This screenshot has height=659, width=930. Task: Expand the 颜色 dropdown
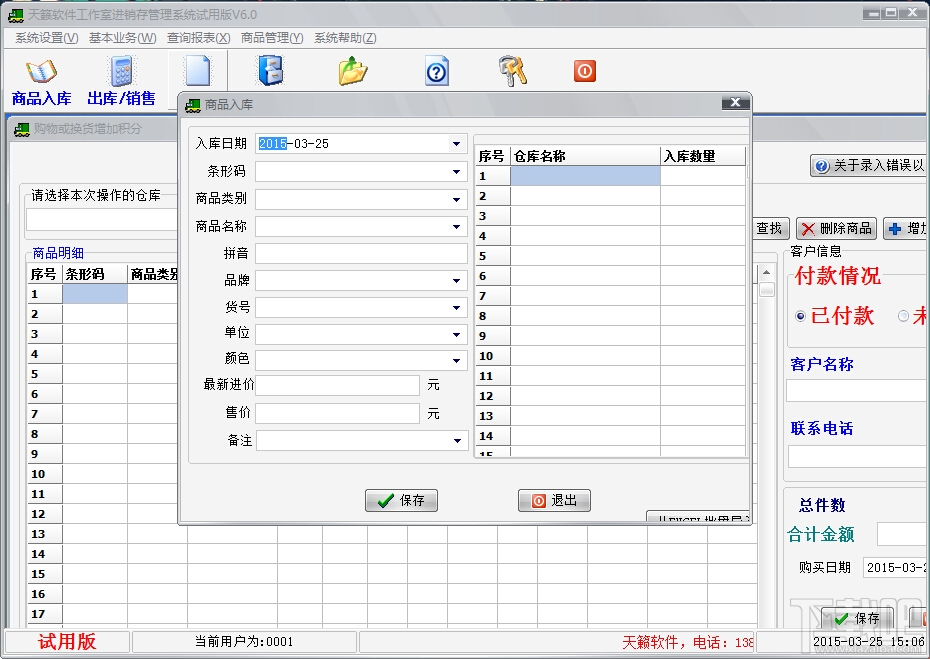(456, 361)
